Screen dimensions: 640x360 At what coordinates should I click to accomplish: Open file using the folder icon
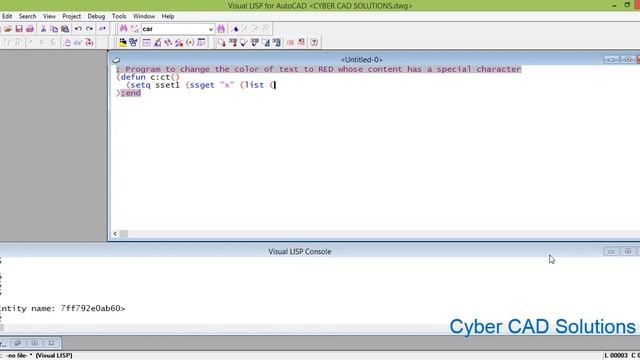coord(8,29)
